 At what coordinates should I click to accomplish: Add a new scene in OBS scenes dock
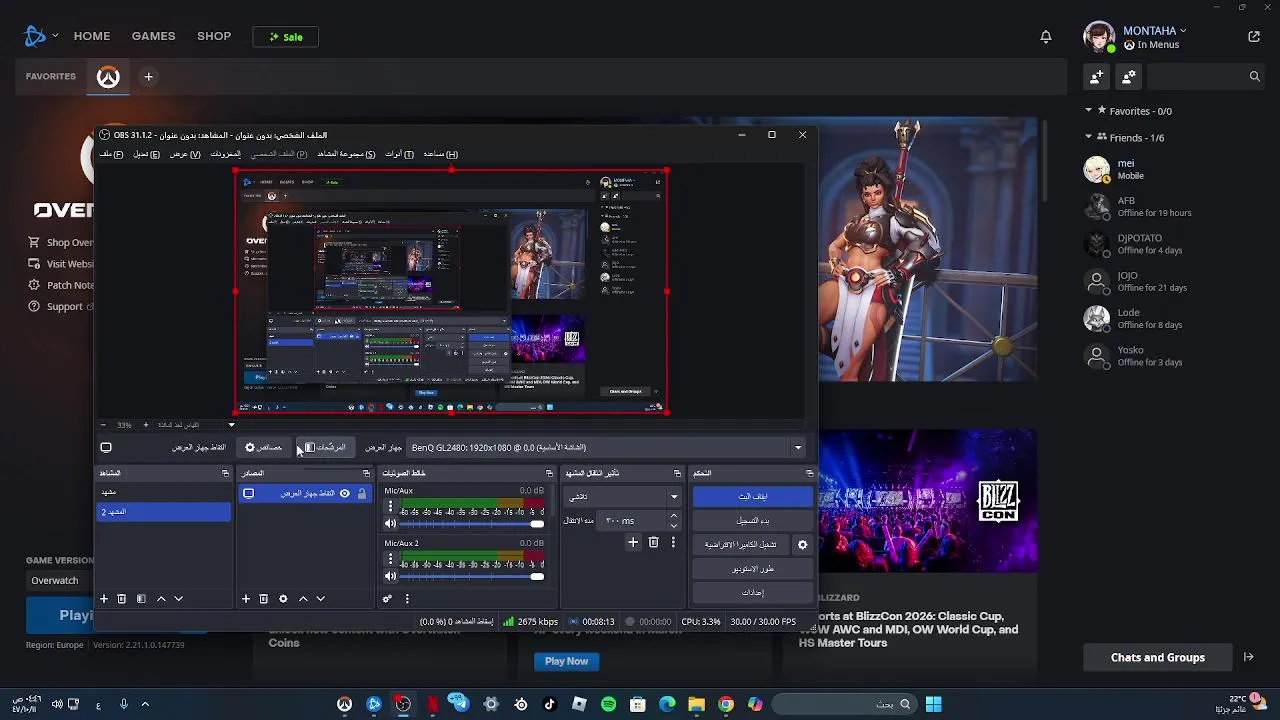(103, 599)
